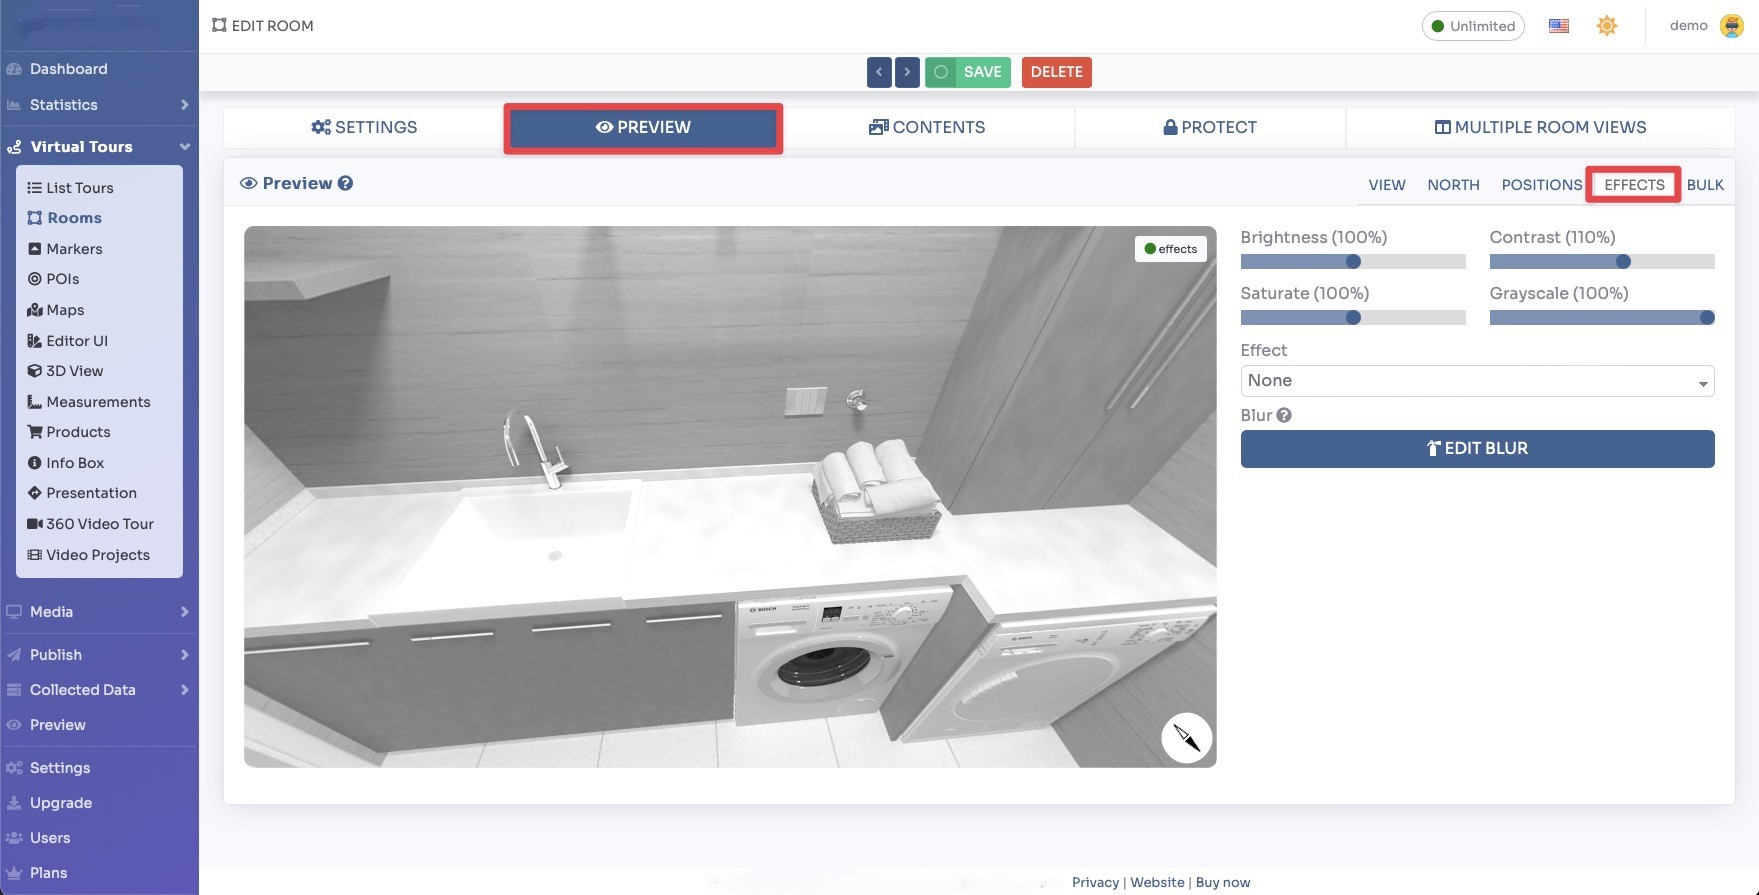Expand the Statistics menu

click(x=97, y=105)
